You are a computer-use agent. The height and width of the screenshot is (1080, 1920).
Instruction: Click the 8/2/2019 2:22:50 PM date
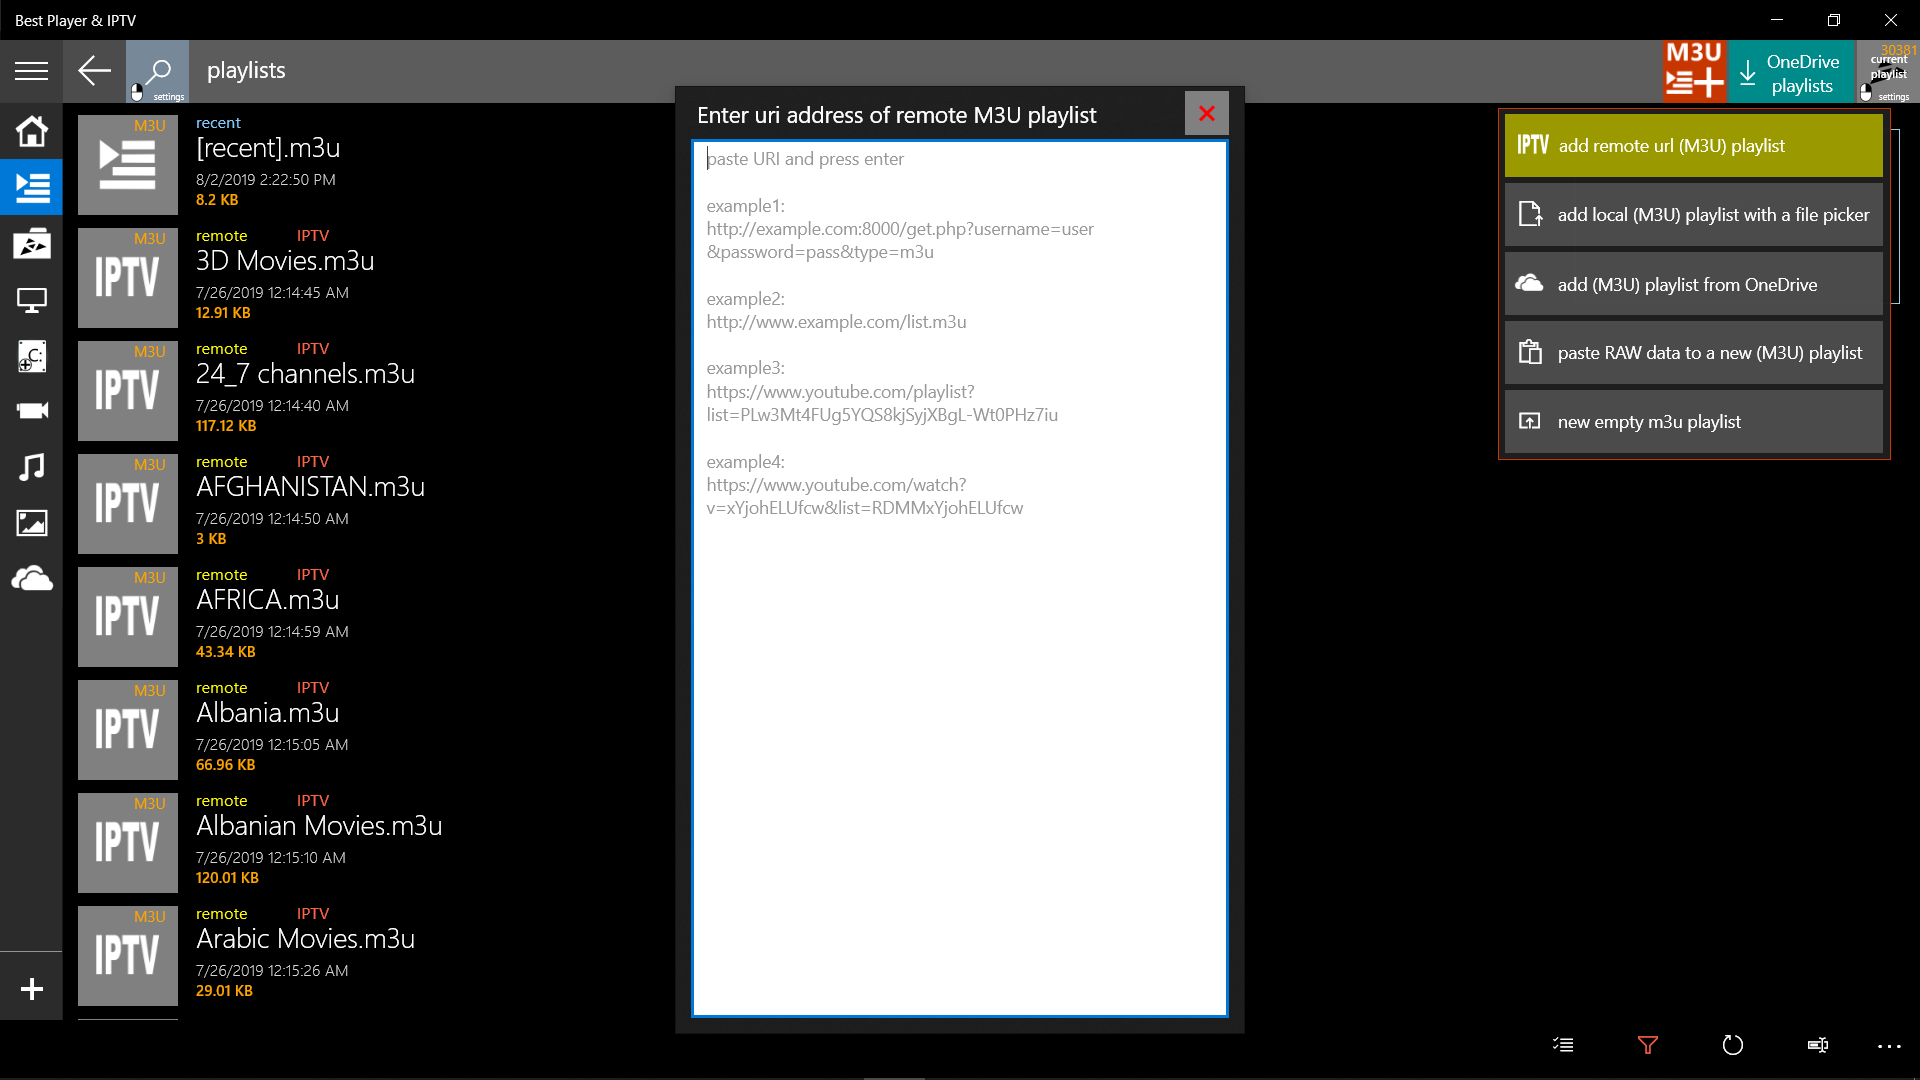[266, 180]
